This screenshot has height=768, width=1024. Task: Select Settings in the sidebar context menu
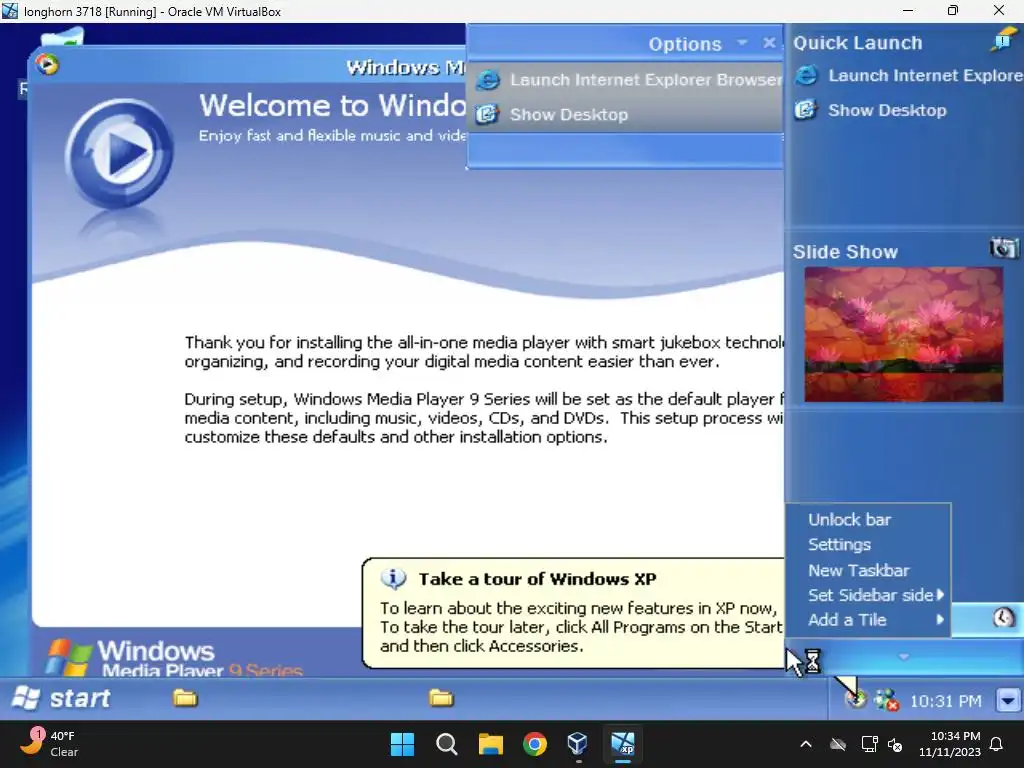coord(839,545)
